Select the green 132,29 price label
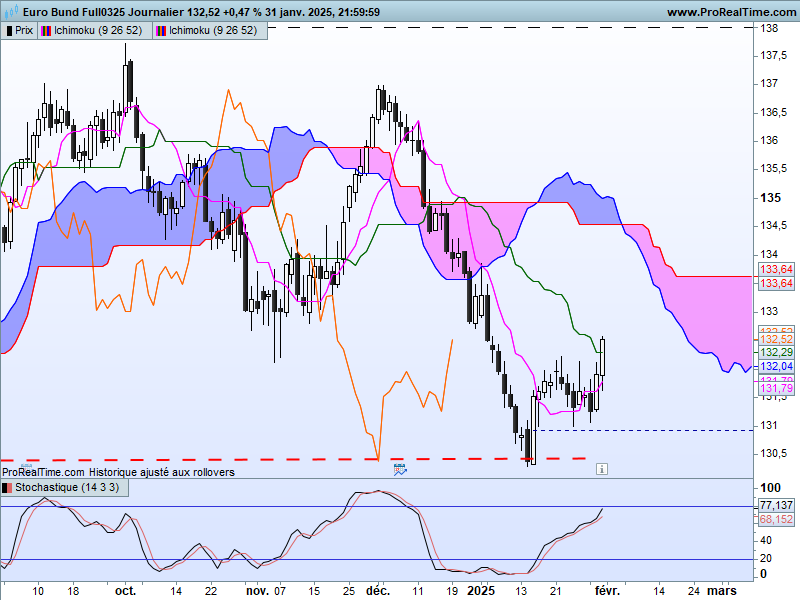Viewport: 800px width, 600px height. [776, 352]
